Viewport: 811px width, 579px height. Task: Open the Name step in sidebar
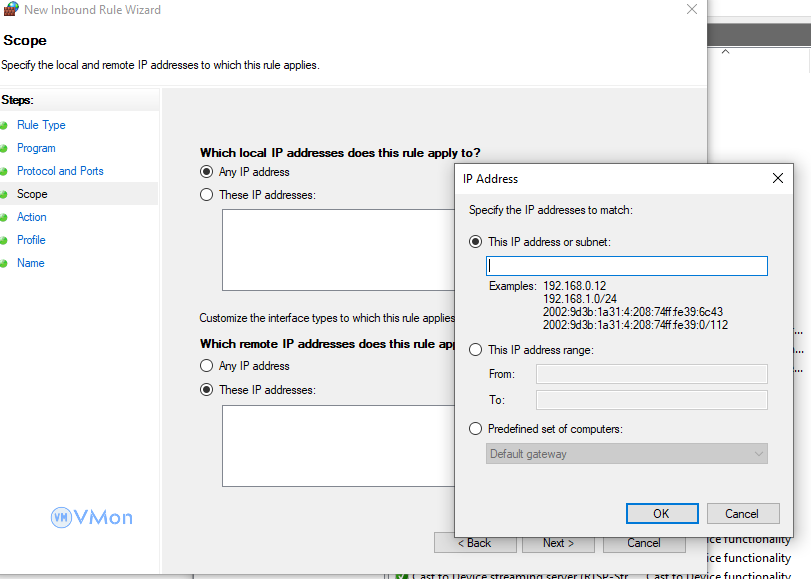(31, 263)
